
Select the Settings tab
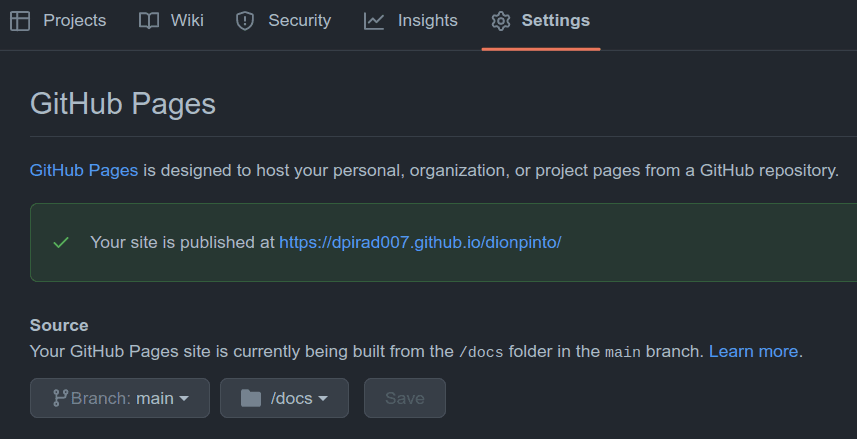(541, 21)
